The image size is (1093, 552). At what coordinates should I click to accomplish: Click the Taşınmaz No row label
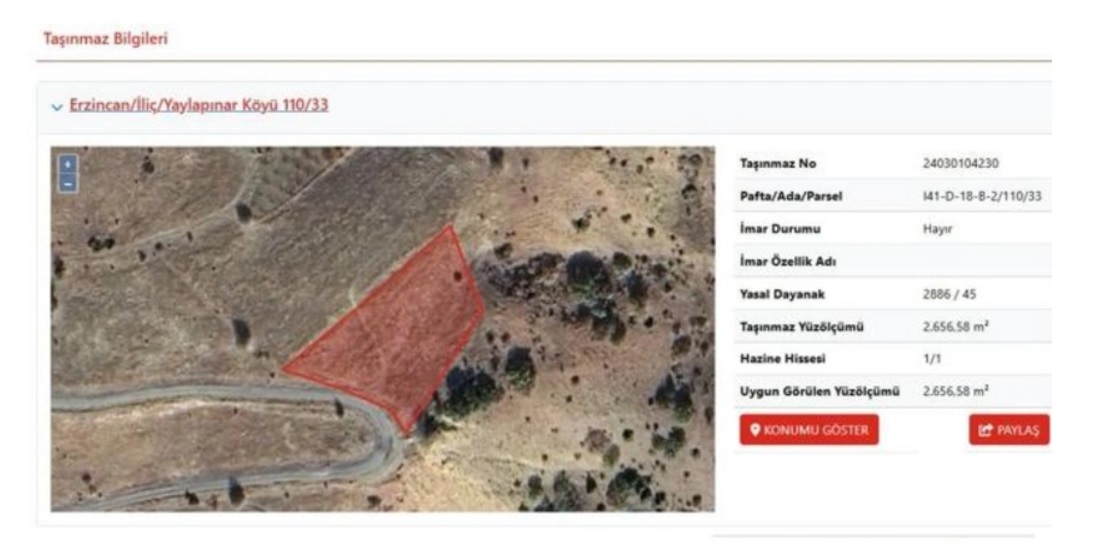coord(777,163)
